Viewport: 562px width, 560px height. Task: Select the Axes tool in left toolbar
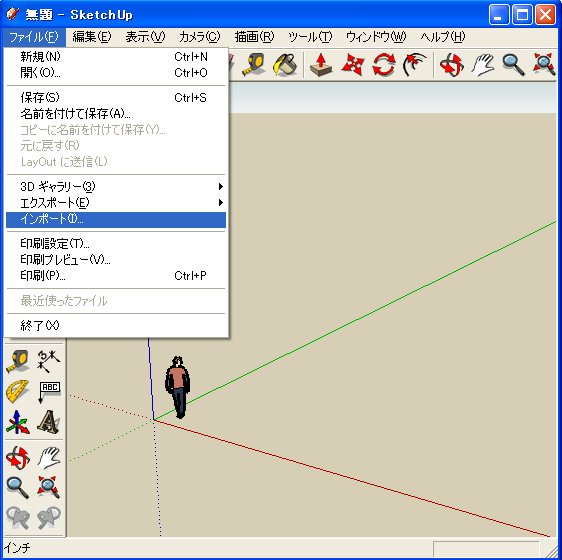(x=18, y=422)
